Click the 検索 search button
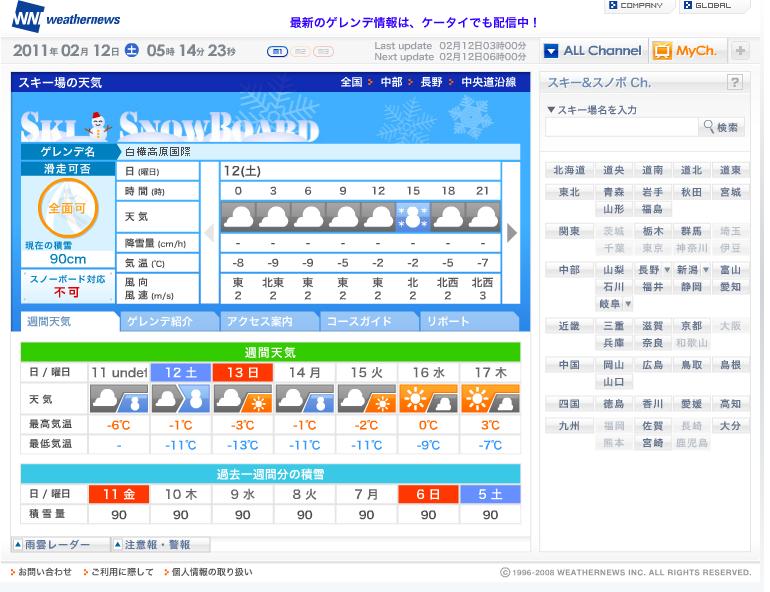Image resolution: width=770 pixels, height=592 pixels. point(721,127)
